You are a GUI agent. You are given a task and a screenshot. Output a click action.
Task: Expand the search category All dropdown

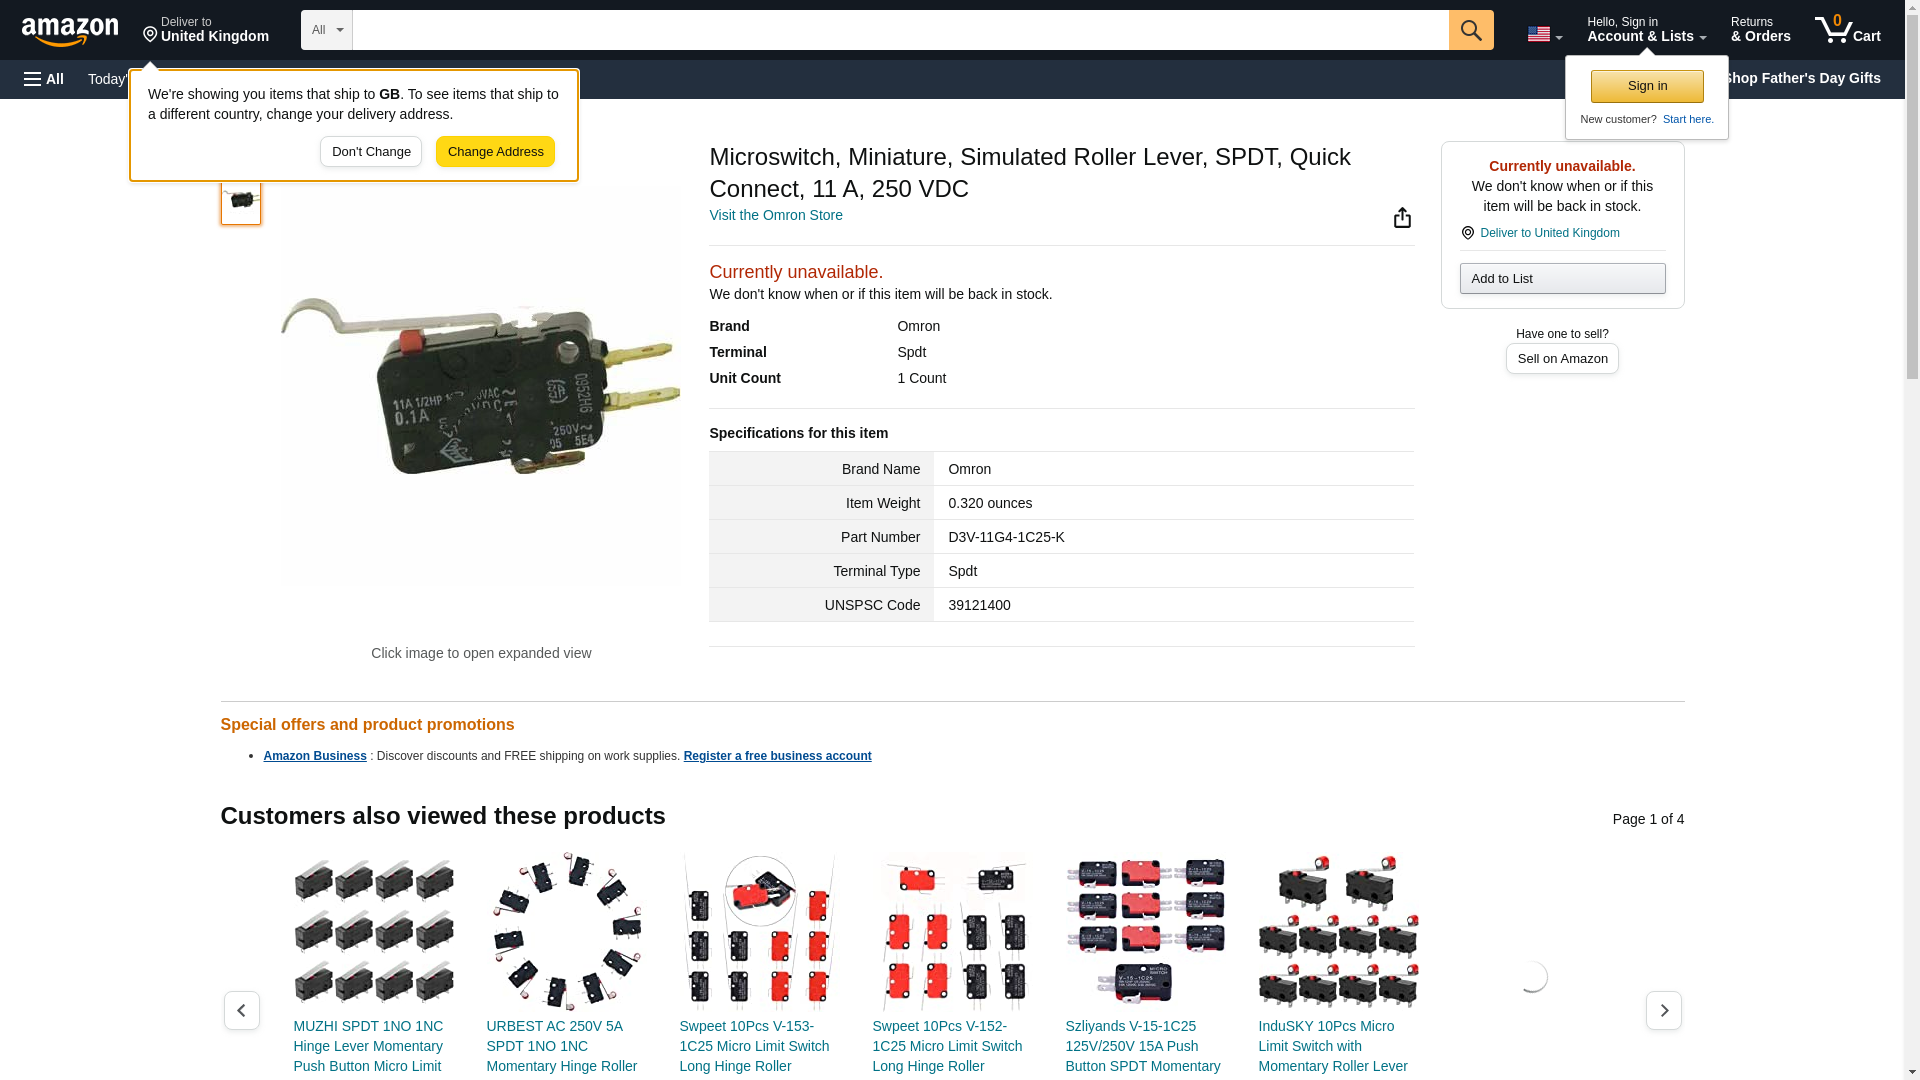pyautogui.click(x=326, y=30)
